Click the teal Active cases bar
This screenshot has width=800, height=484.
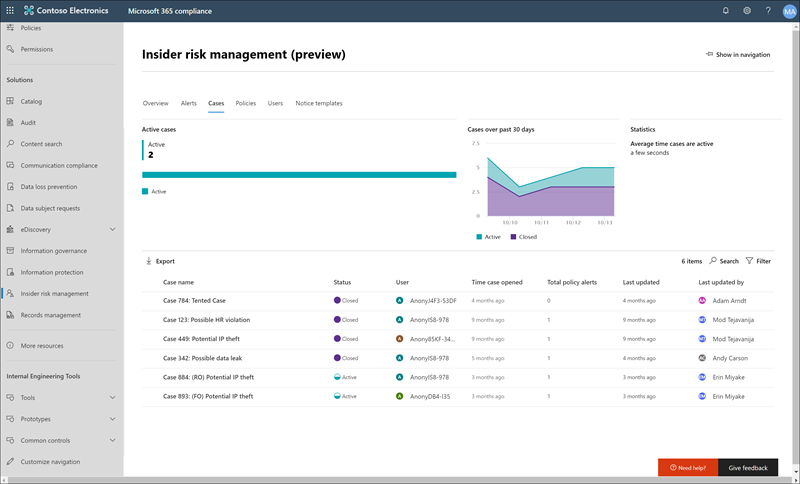(x=299, y=175)
